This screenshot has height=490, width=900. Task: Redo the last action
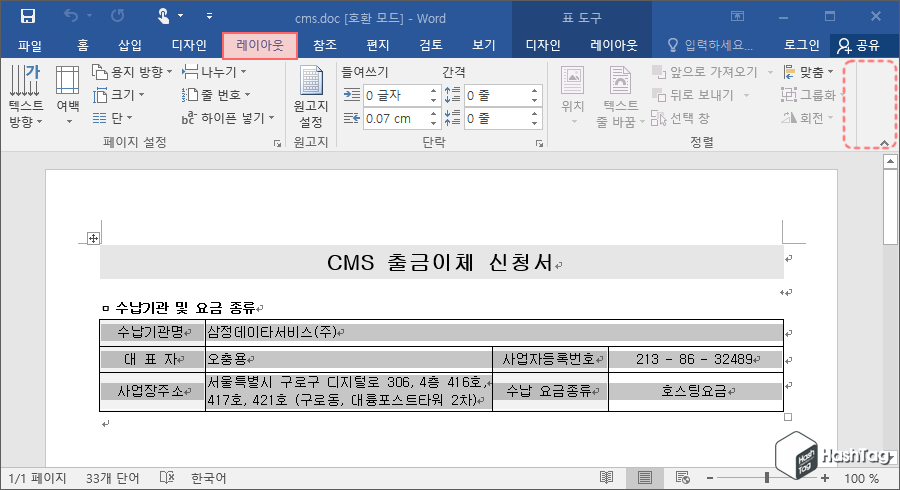[118, 16]
